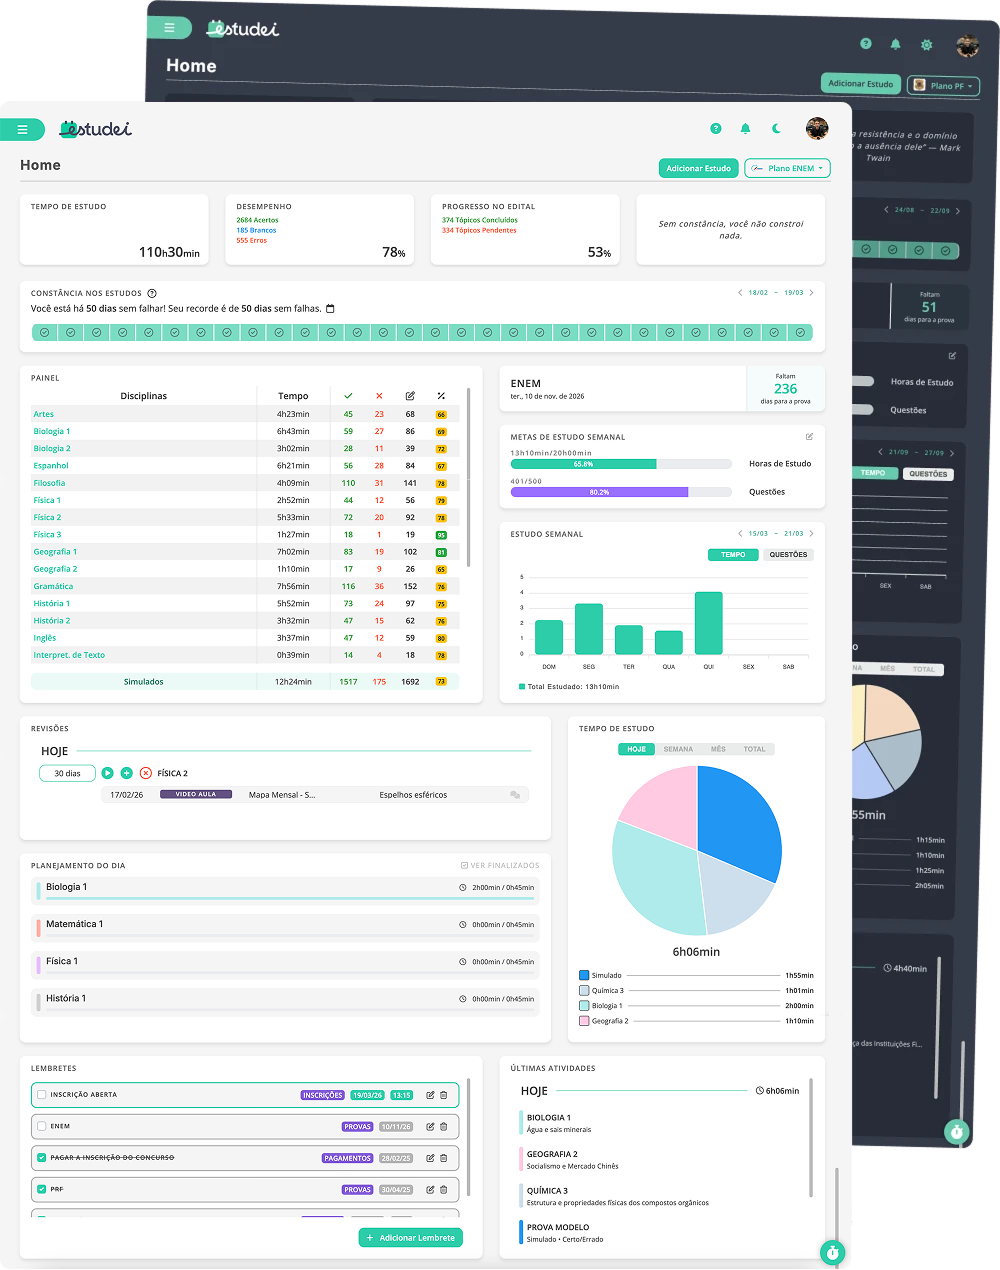Click the Horas de Estudo progress bar
Screen dimensions: 1000x1270
[621, 464]
